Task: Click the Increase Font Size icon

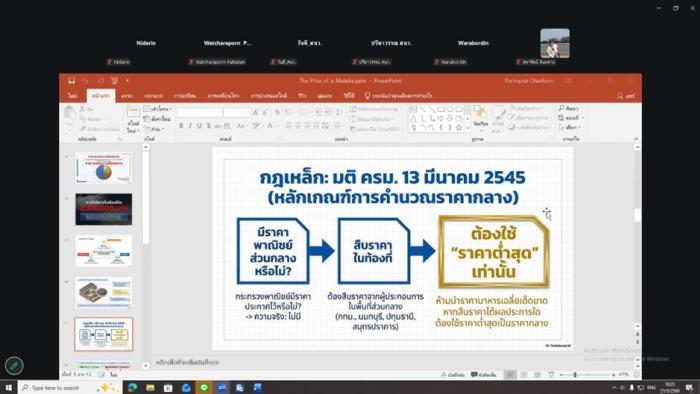Action: 256,112
